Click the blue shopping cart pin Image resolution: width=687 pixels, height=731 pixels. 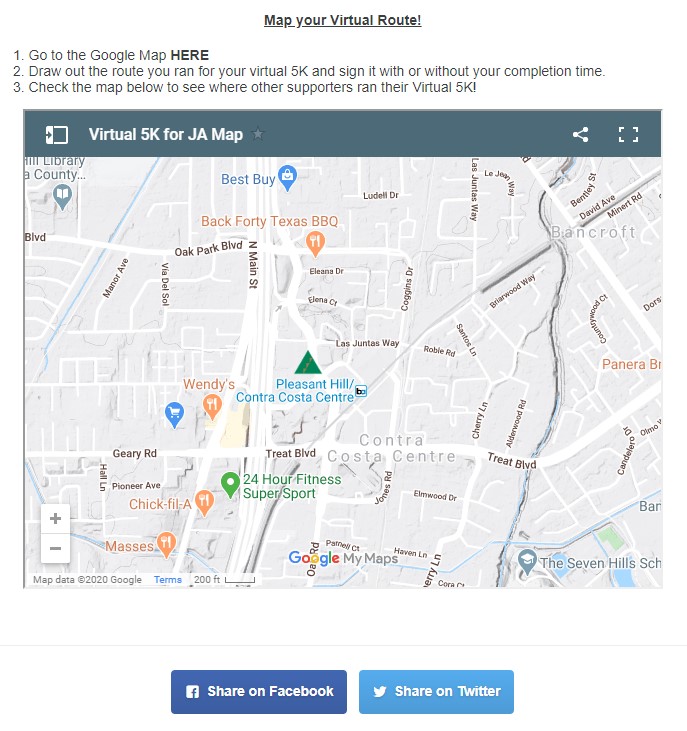[174, 414]
